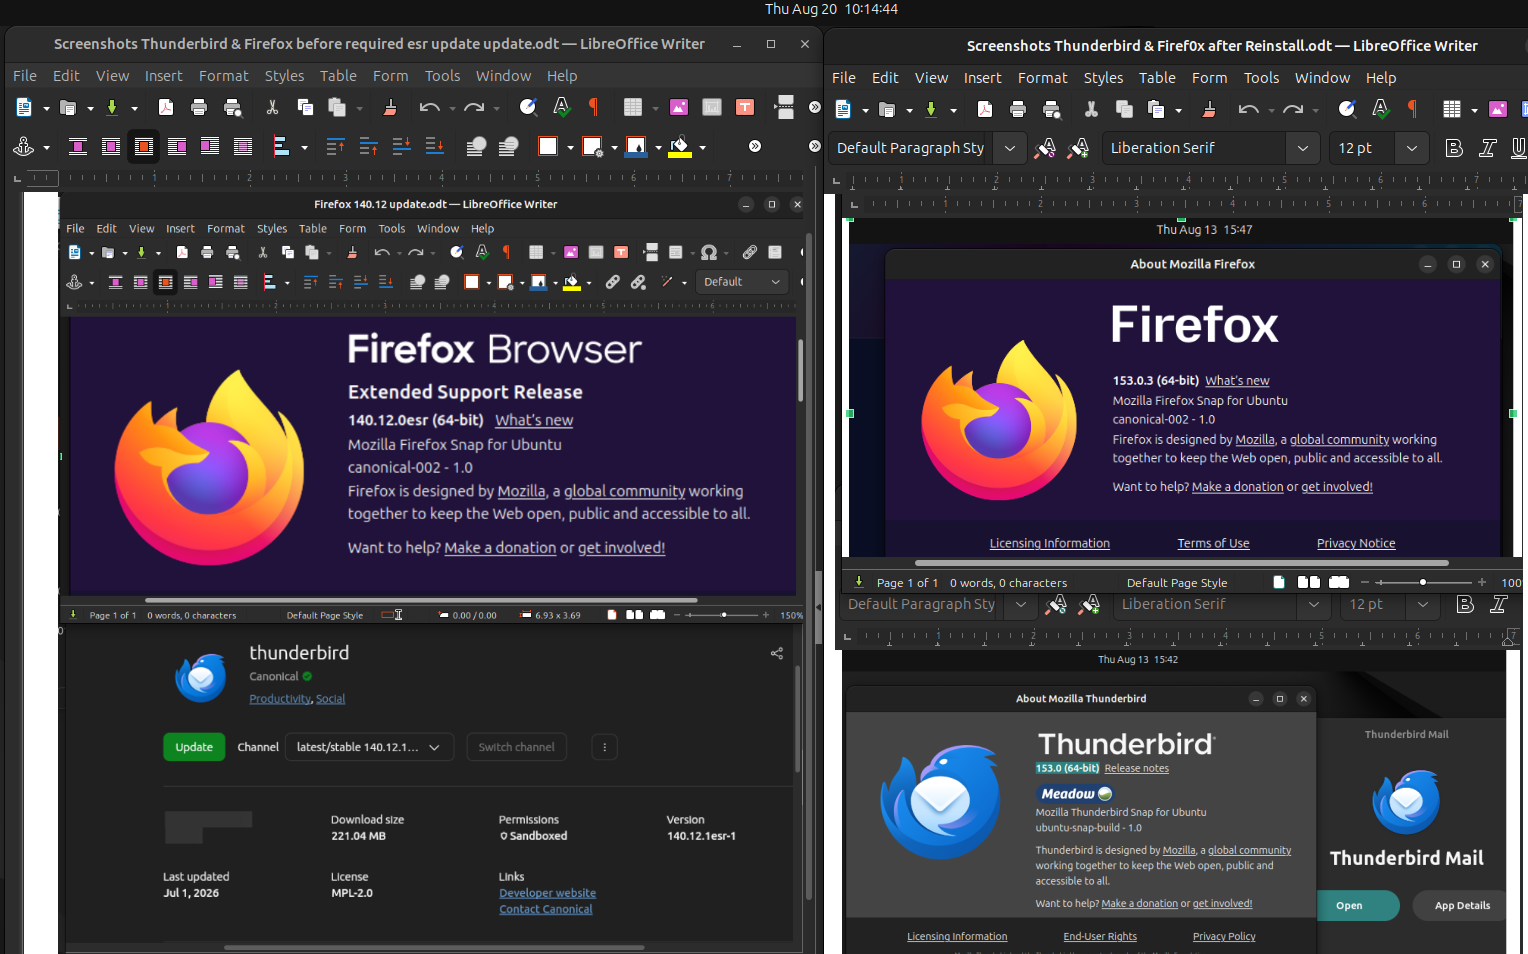The height and width of the screenshot is (954, 1528).
Task: Click Update Selected Style icon beside paragraph style
Action: pyautogui.click(x=1045, y=148)
